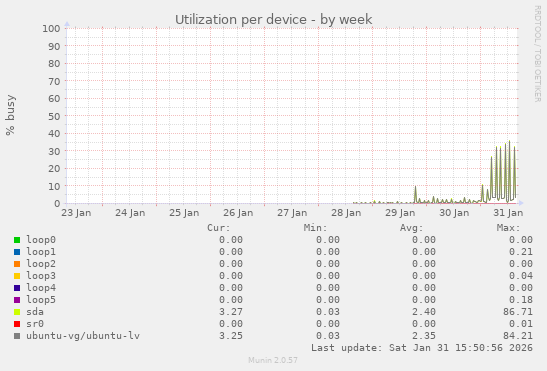
Task: Click the yellow loop3 legend swatch
Action: tap(17, 276)
